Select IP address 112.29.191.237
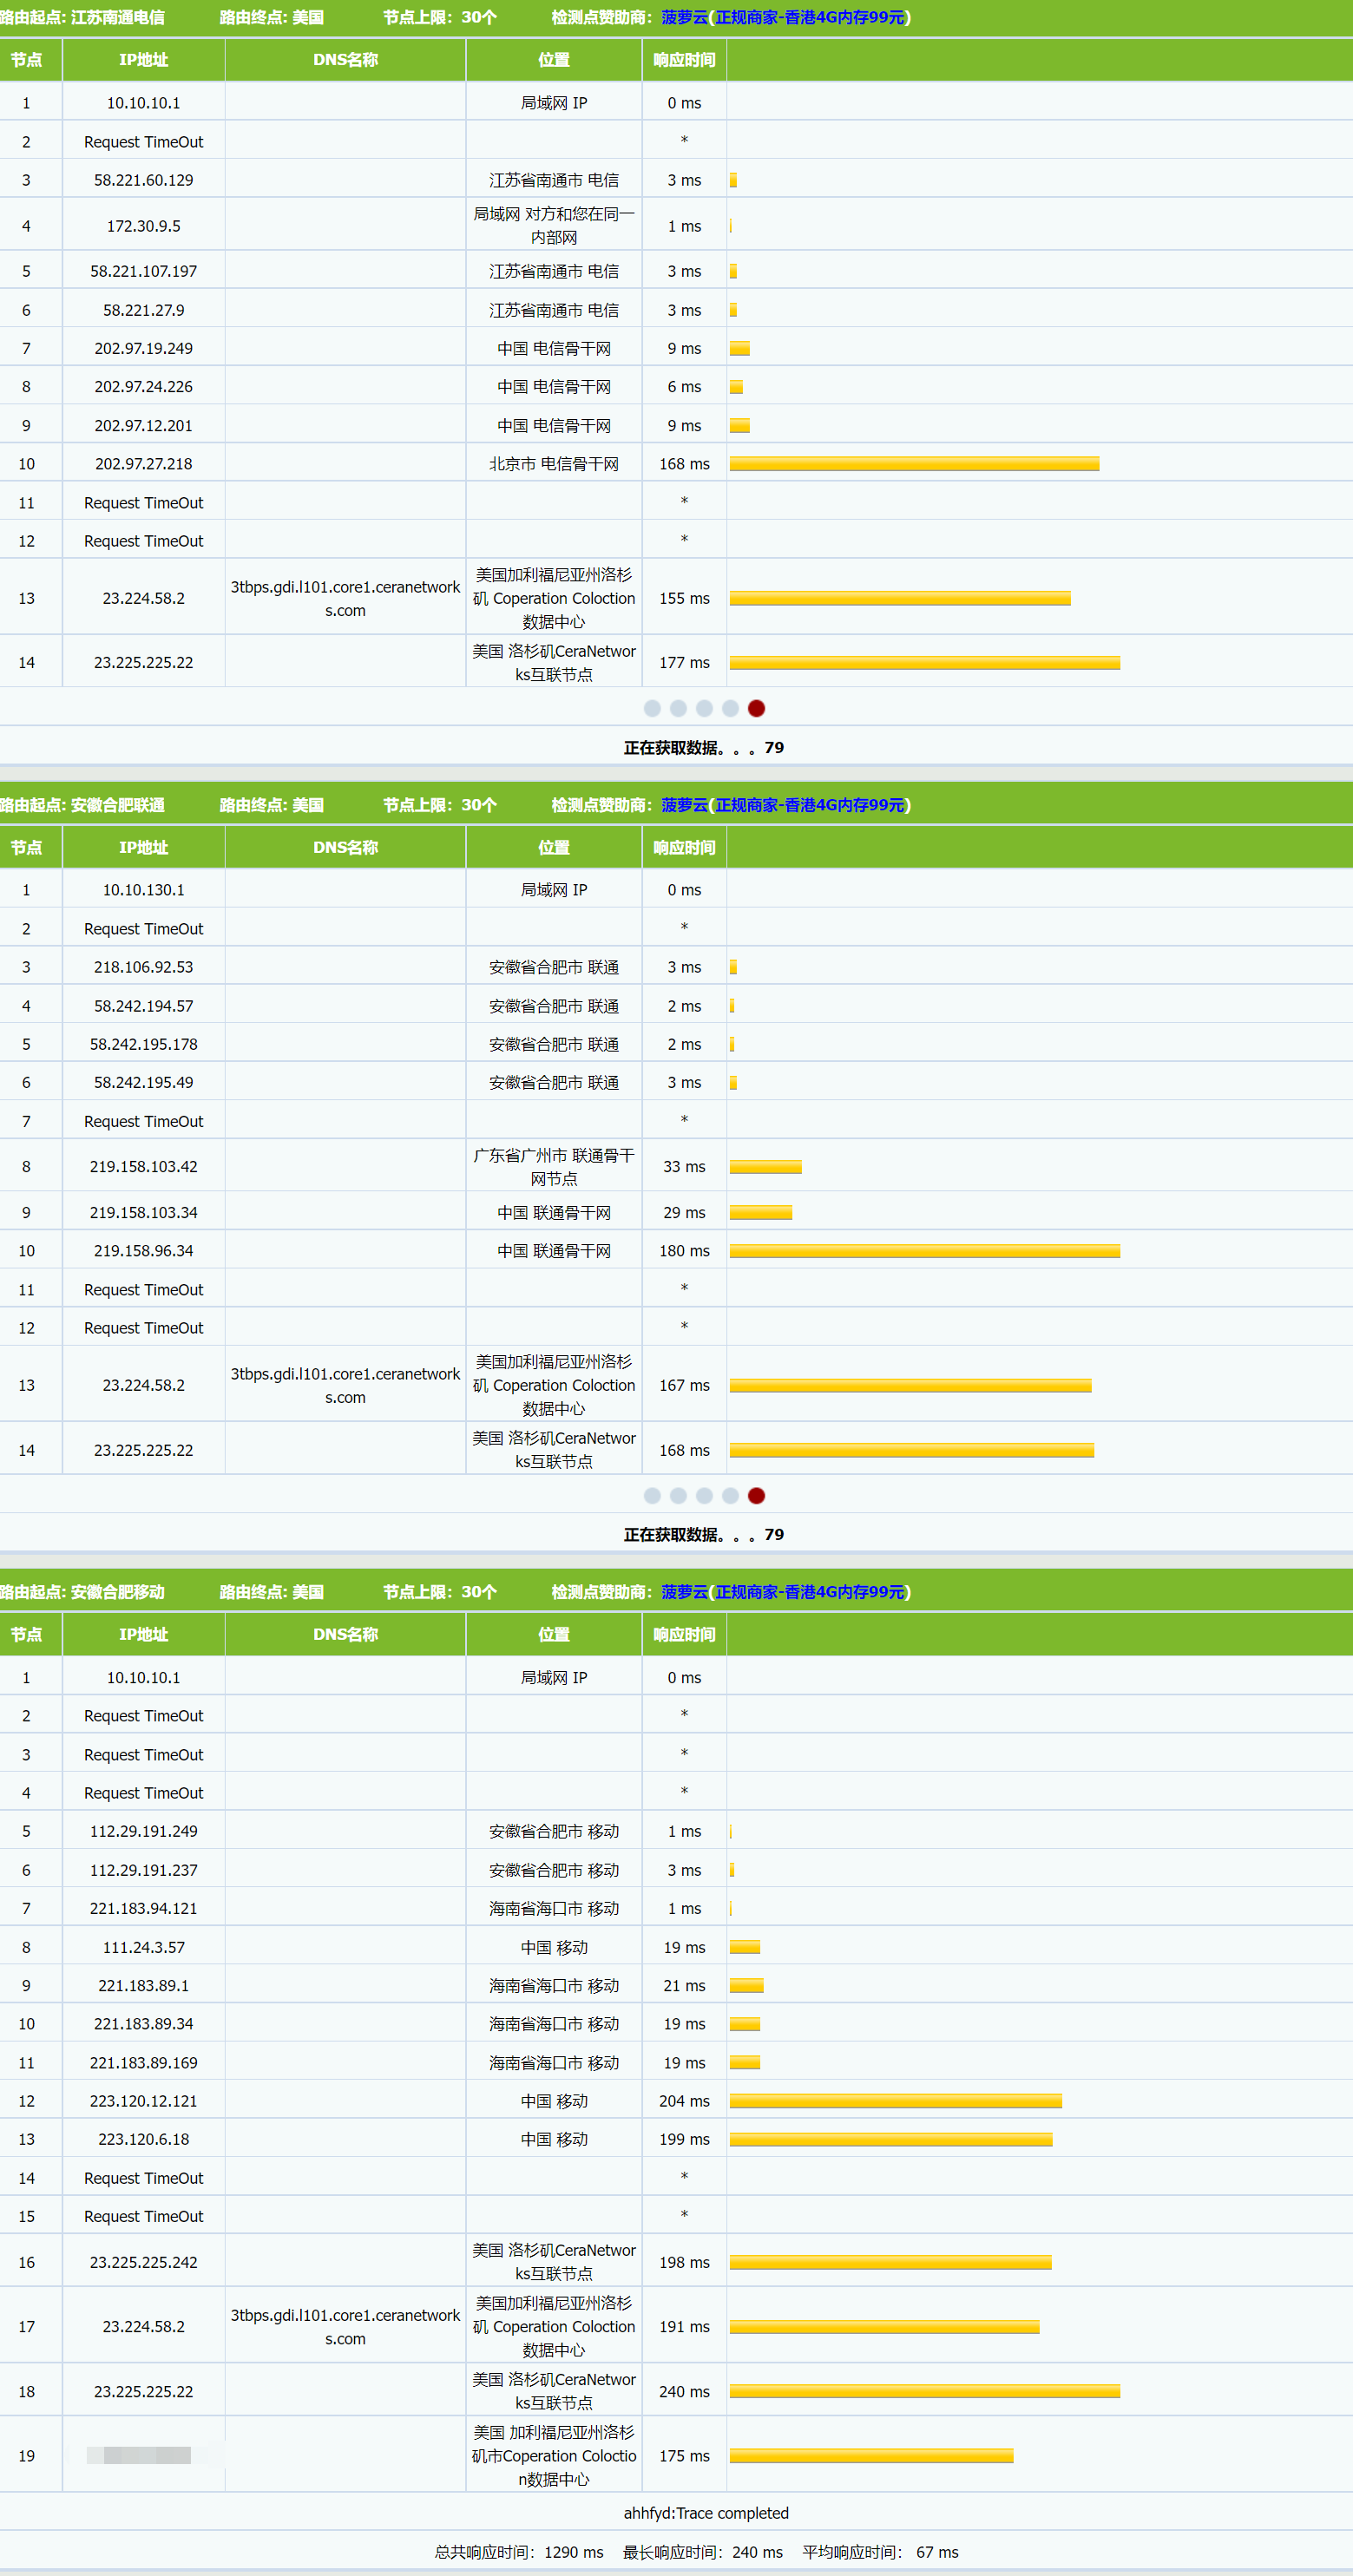 [x=144, y=1869]
